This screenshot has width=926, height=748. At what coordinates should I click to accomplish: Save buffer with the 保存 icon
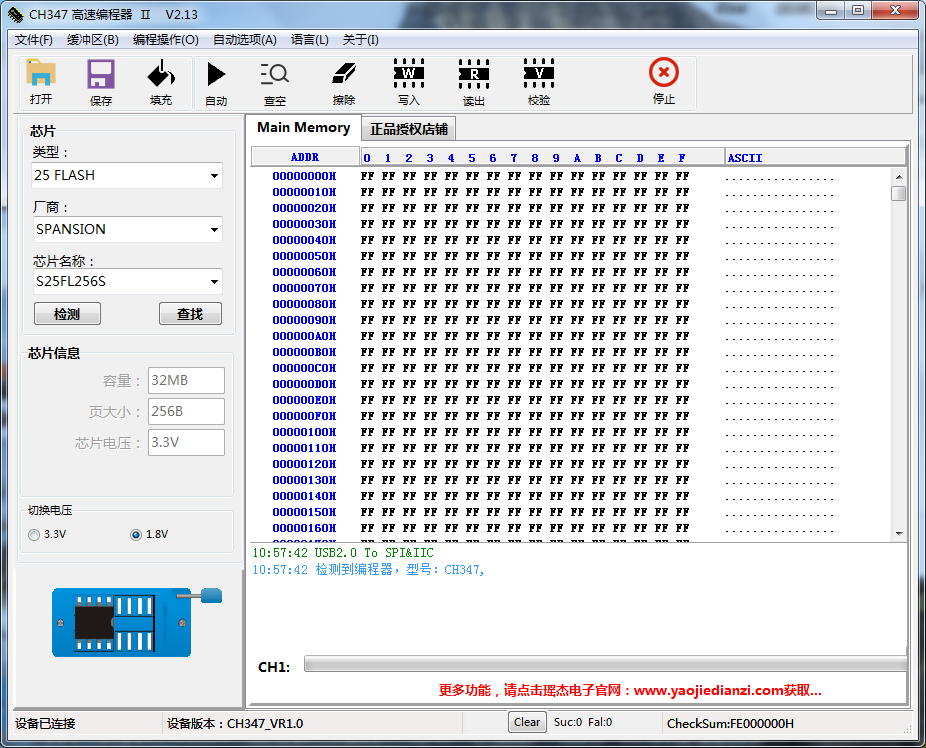(x=100, y=80)
